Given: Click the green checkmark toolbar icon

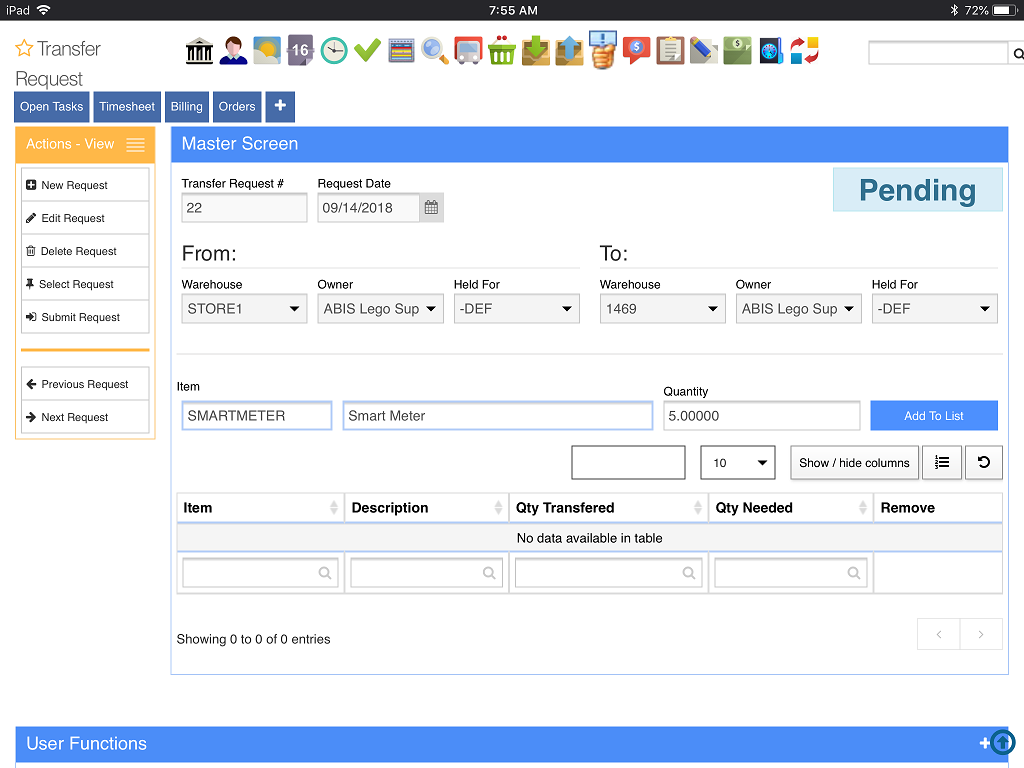Looking at the screenshot, I should point(367,50).
